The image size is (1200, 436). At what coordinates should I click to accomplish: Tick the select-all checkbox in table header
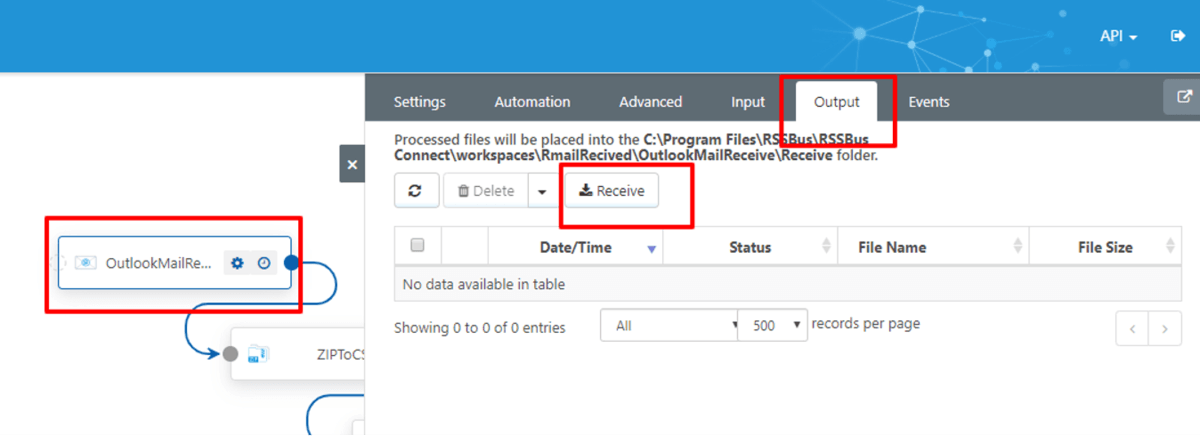(418, 246)
